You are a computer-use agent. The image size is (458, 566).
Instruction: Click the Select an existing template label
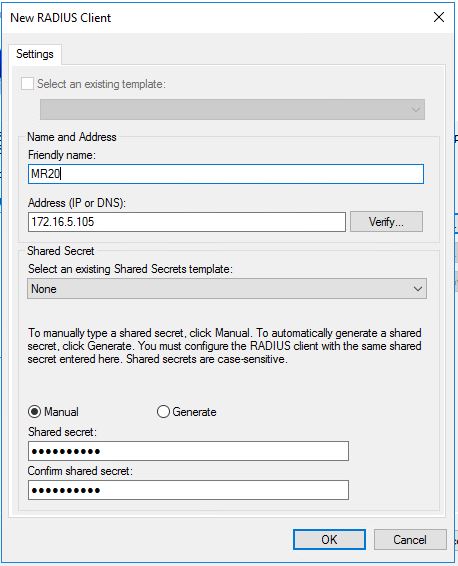pyautogui.click(x=101, y=84)
